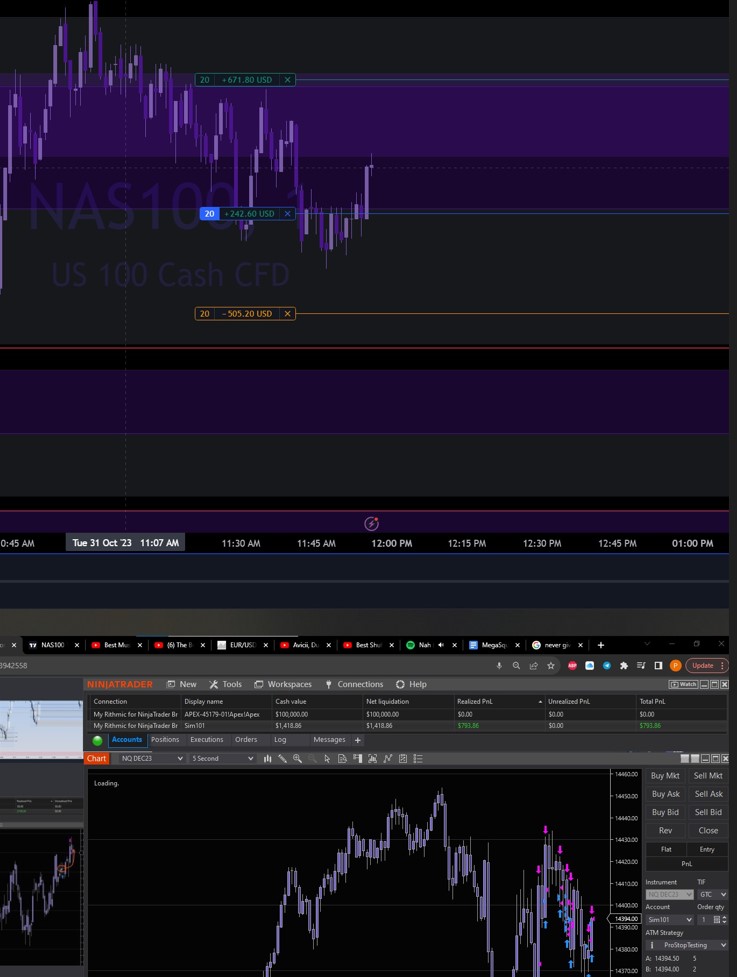Open the NQ DEC23 instrument dropdown in chart toolbar
Image resolution: width=737 pixels, height=977 pixels.
pos(150,758)
